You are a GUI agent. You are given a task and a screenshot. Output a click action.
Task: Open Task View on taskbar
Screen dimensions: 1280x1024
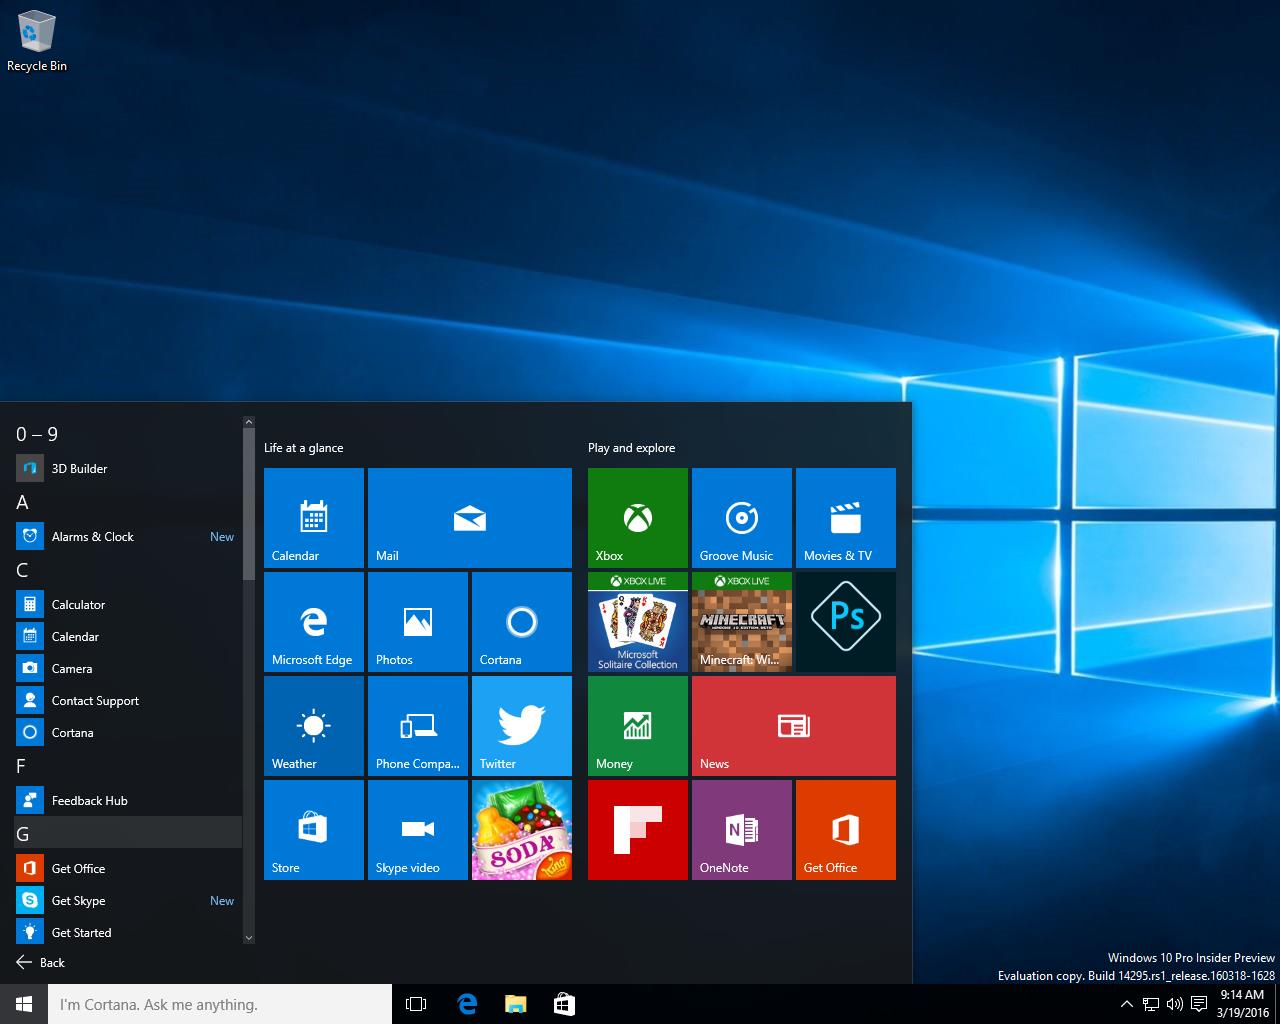tap(416, 1004)
